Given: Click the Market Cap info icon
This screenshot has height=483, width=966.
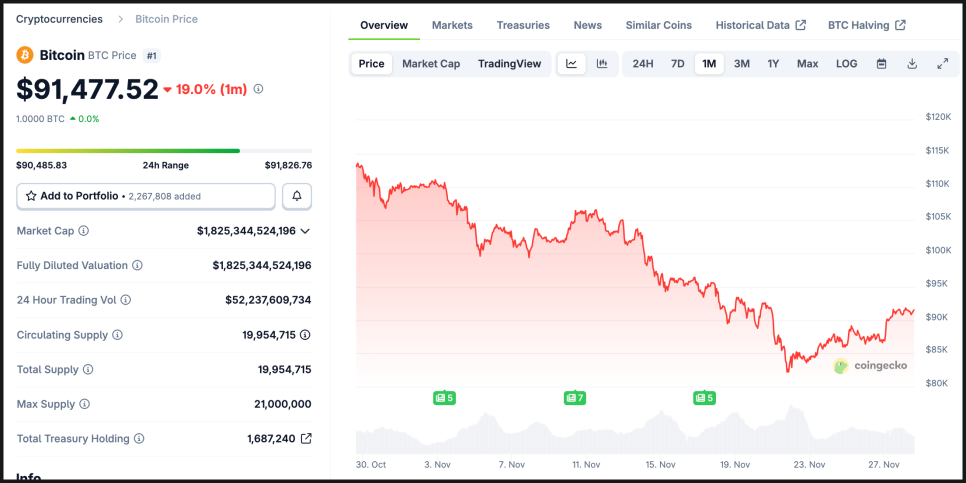Looking at the screenshot, I should pyautogui.click(x=84, y=231).
